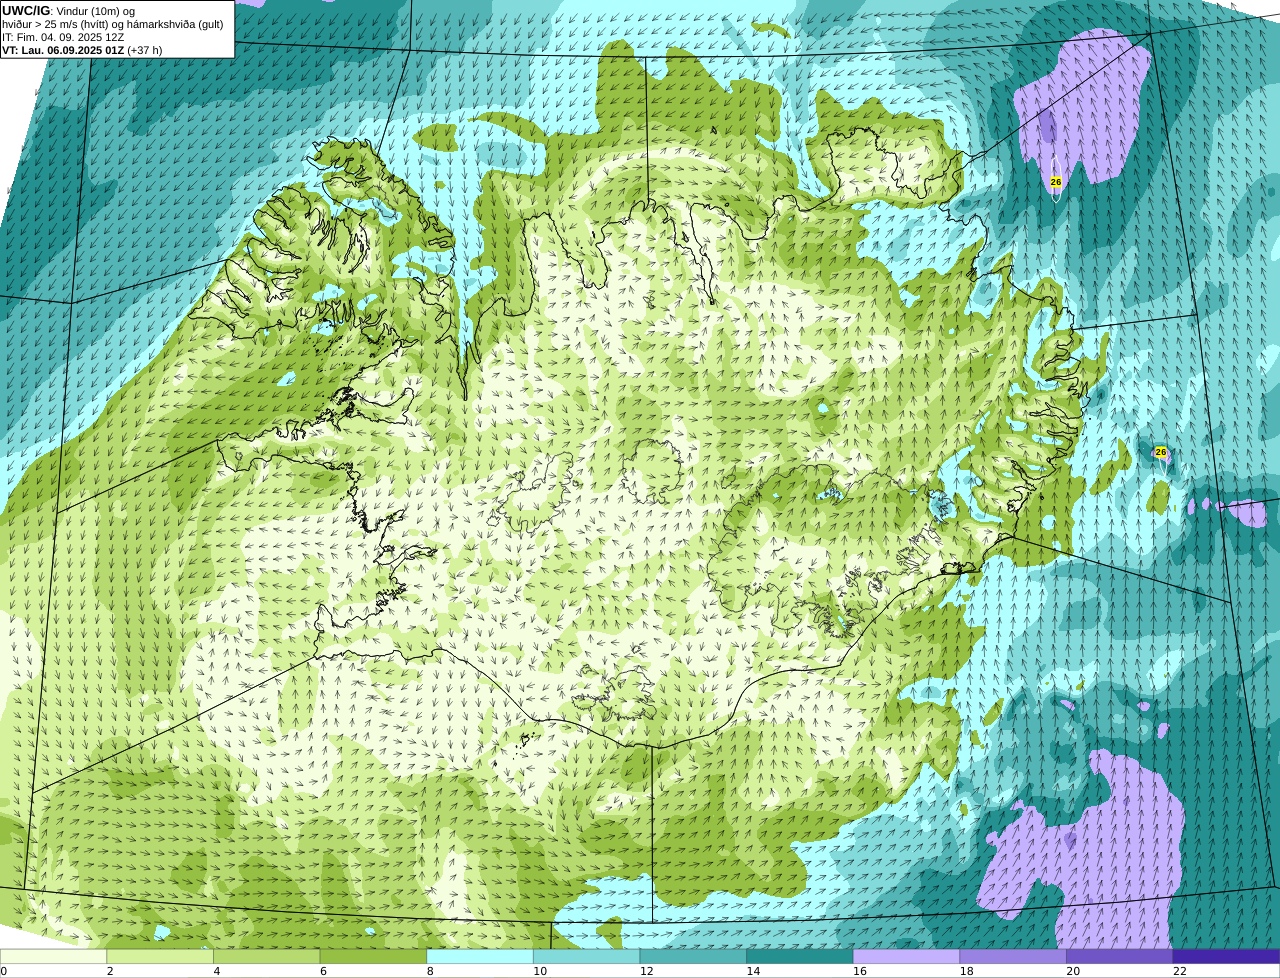1280x978 pixels.
Task: Click the 6–8 m/s green legend swatch
Action: point(373,956)
